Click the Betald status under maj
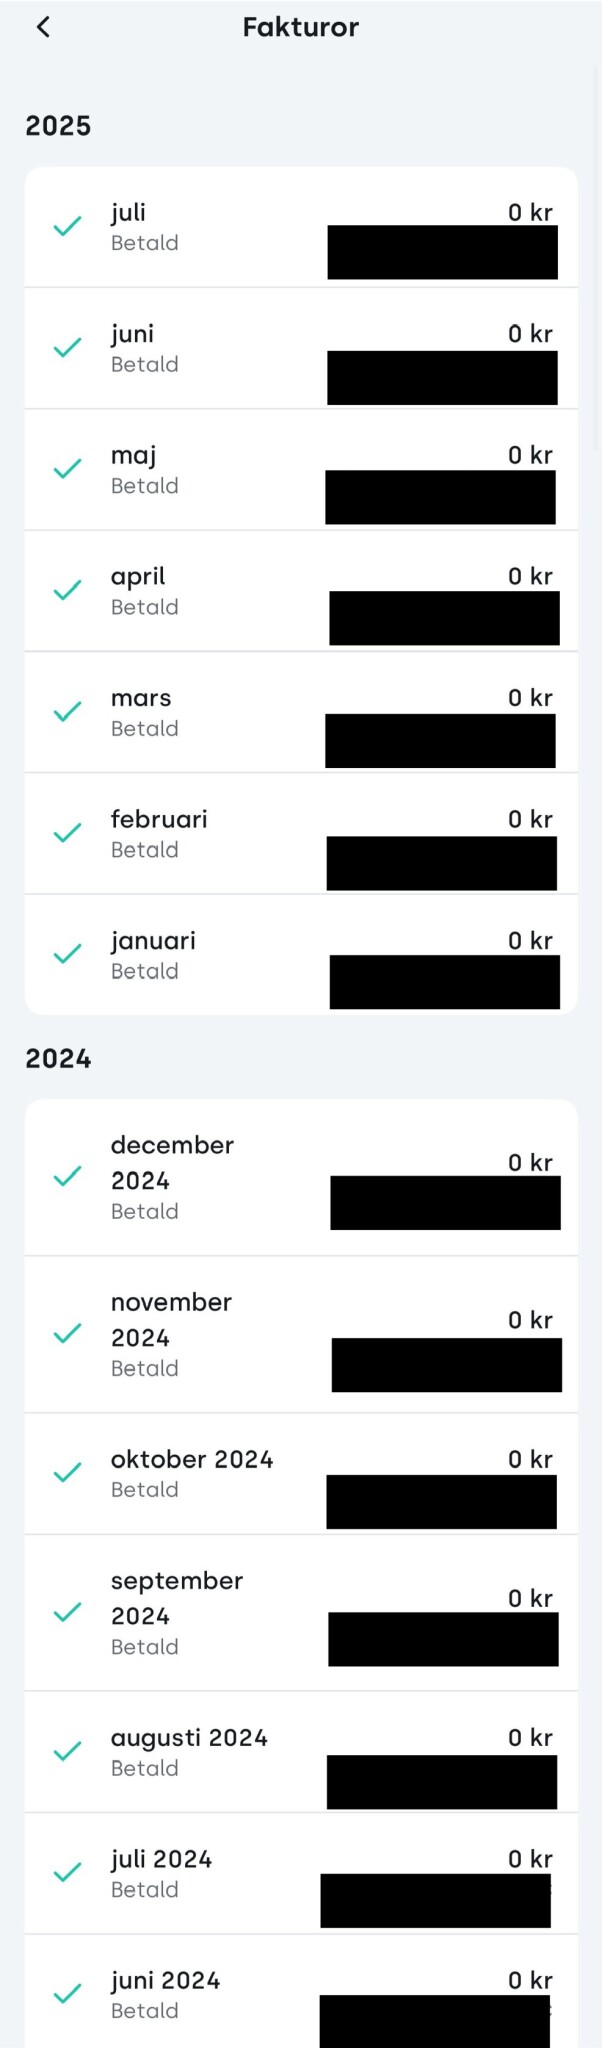 (x=145, y=486)
